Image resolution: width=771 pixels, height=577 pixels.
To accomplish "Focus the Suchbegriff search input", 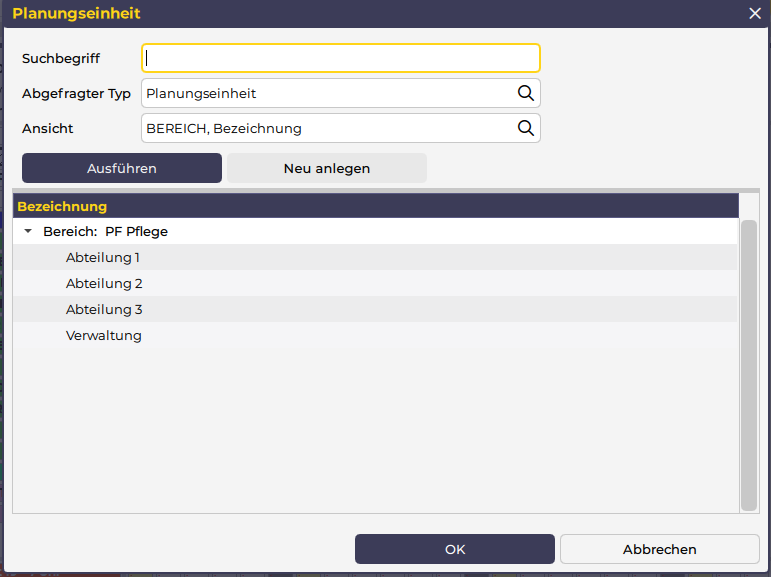I will pos(340,58).
